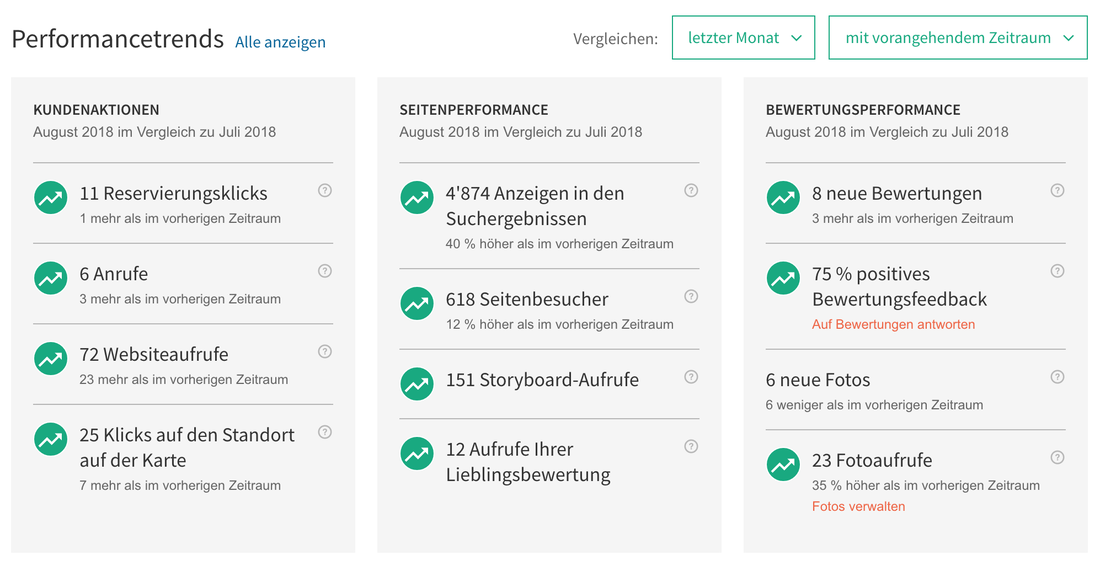This screenshot has width=1100, height=566.
Task: Click the KUNDENAKTIONEN section heading
Action: point(96,109)
